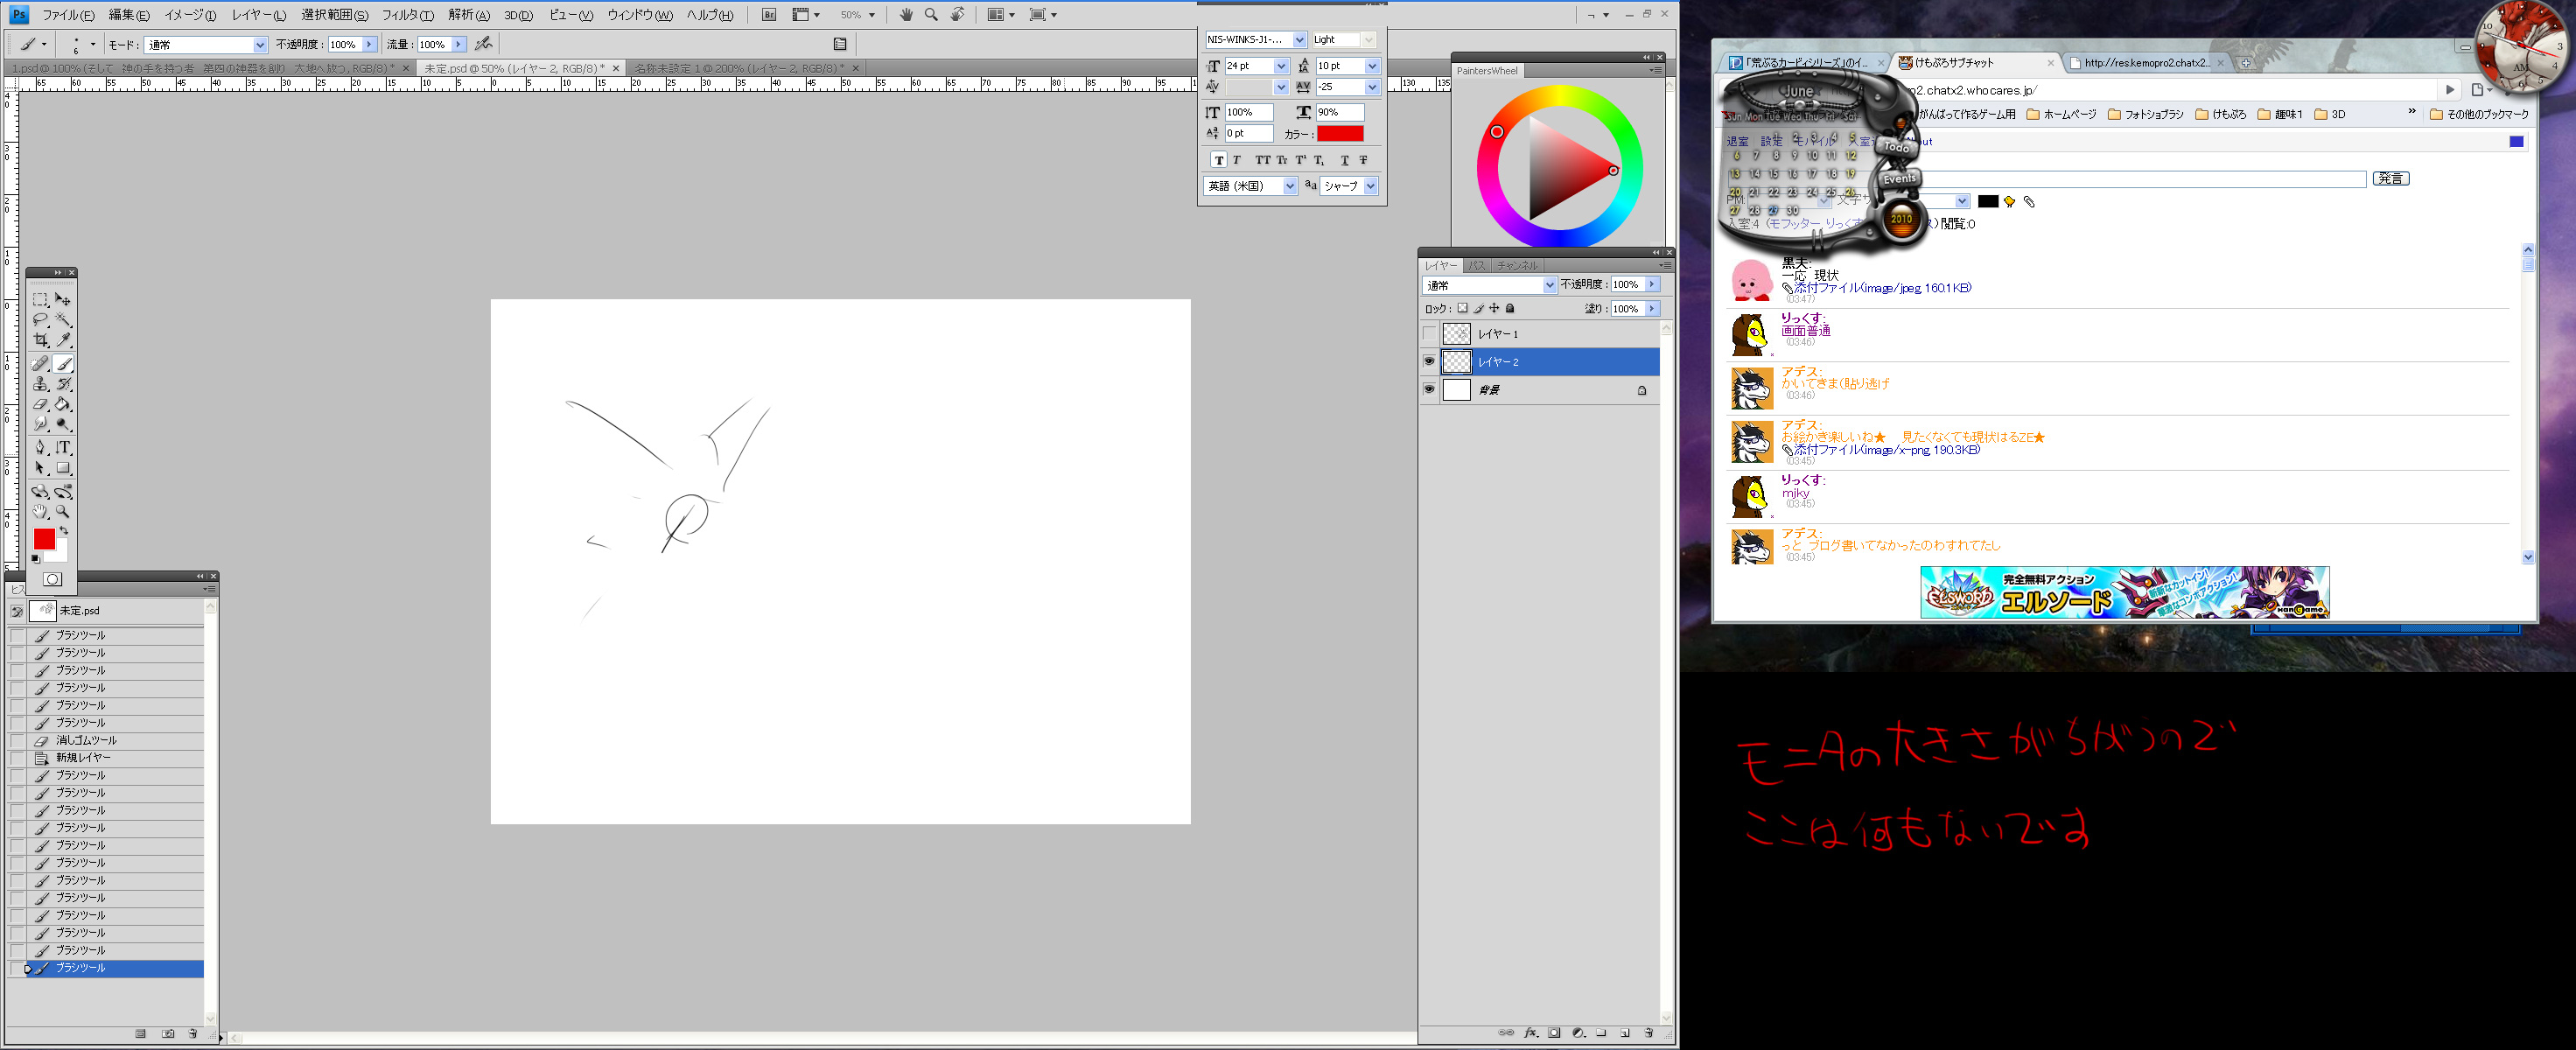Image resolution: width=2576 pixels, height=1050 pixels.
Task: Toggle Strikethrough in Character panel
Action: pos(1363,160)
